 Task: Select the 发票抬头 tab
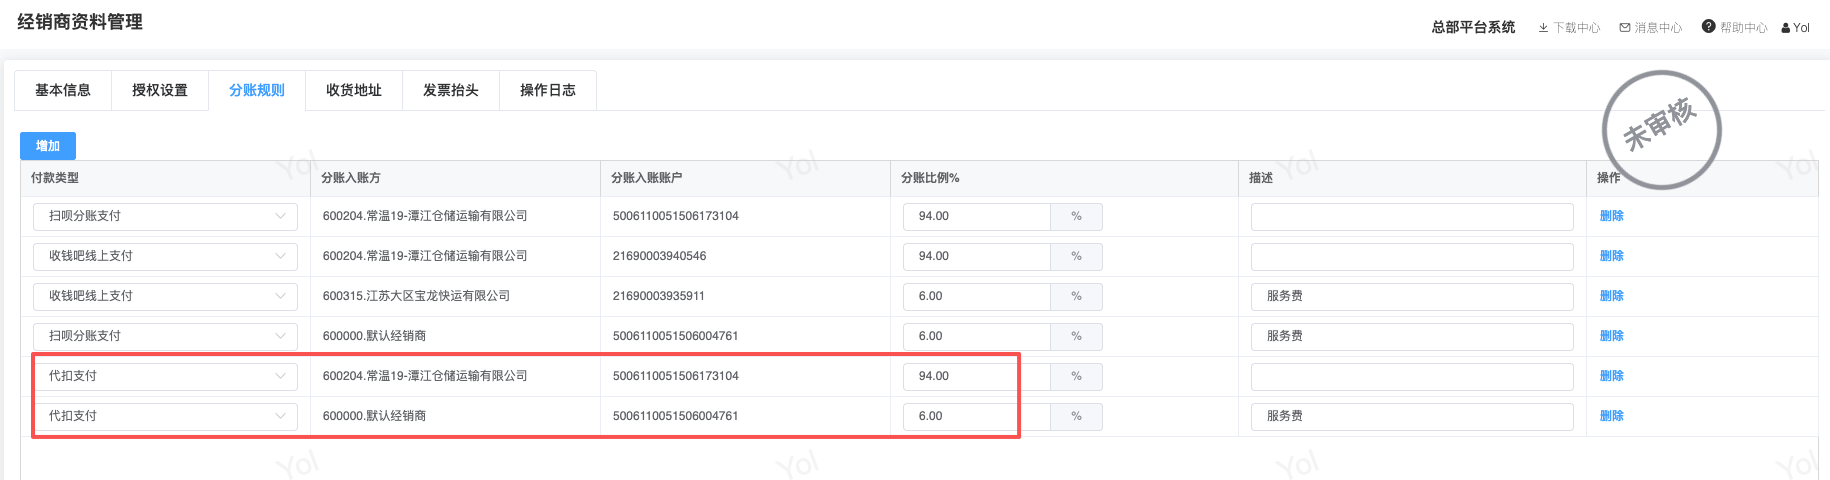pos(451,90)
